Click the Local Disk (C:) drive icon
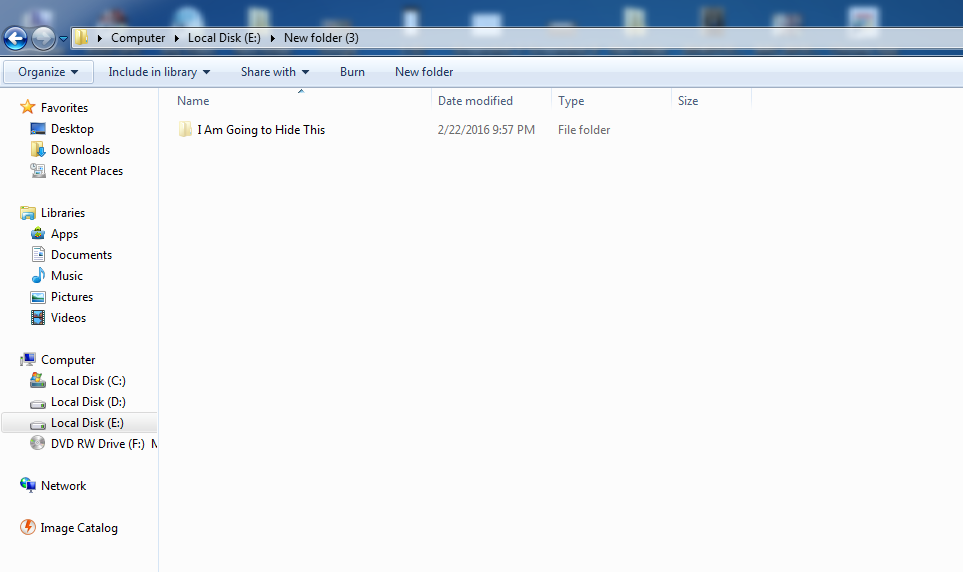 pyautogui.click(x=38, y=380)
